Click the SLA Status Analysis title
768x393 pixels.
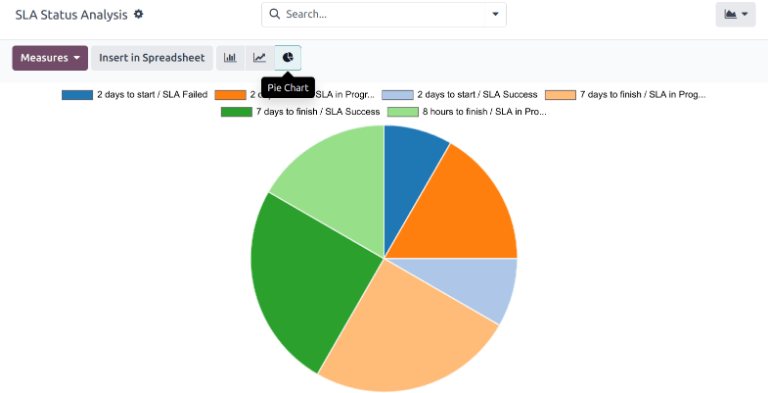tap(71, 15)
